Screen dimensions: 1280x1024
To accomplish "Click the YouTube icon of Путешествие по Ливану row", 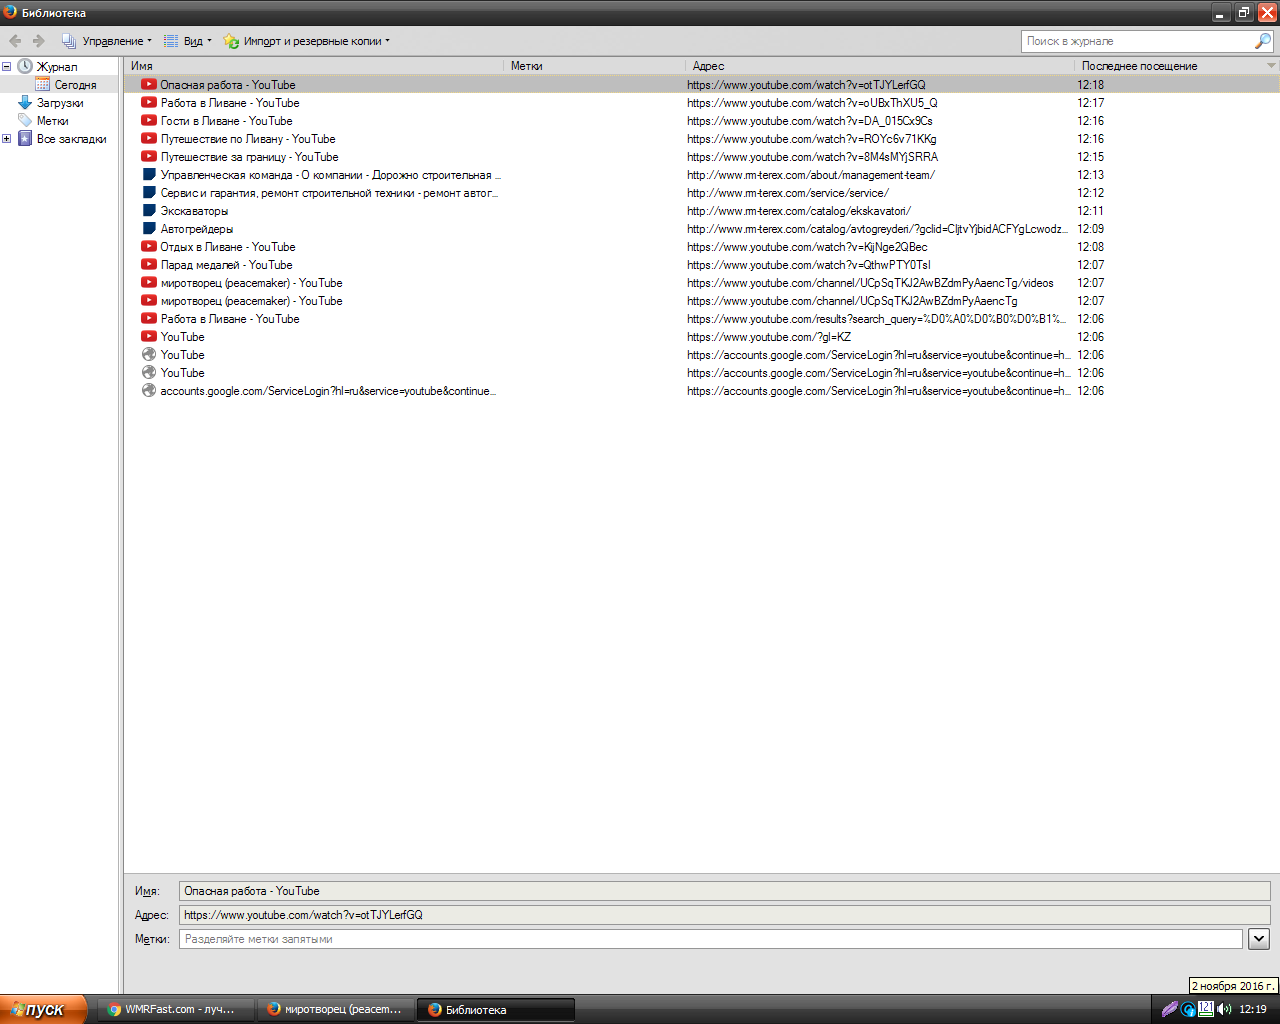I will (x=149, y=139).
